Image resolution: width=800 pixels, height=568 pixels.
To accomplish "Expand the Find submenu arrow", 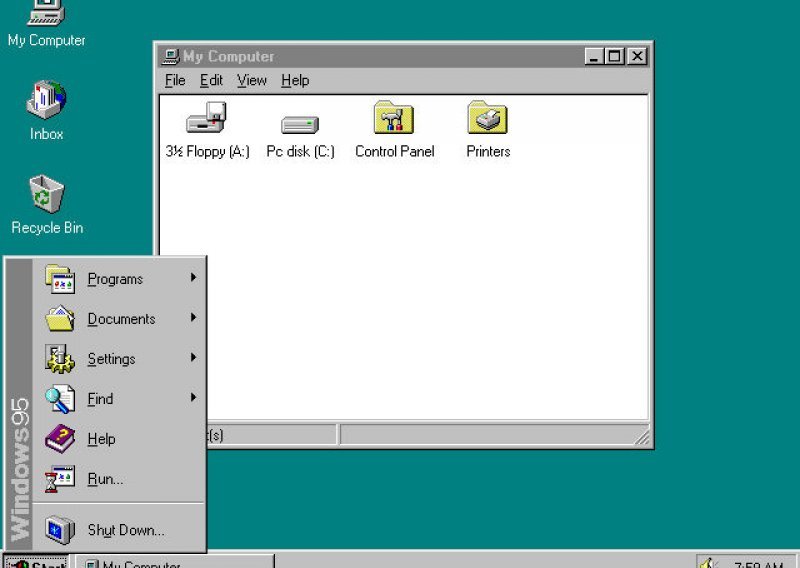I will [x=193, y=397].
